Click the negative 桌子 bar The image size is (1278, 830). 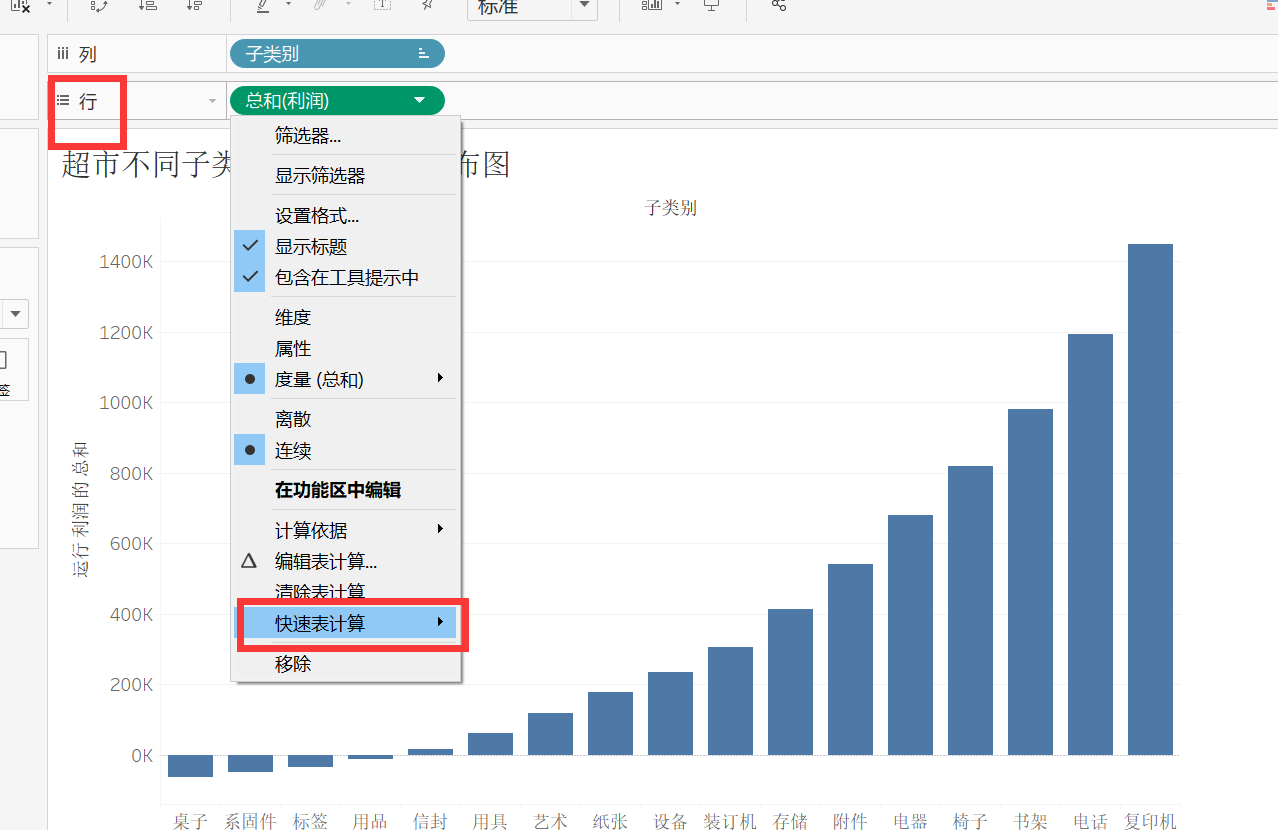pyautogui.click(x=190, y=766)
